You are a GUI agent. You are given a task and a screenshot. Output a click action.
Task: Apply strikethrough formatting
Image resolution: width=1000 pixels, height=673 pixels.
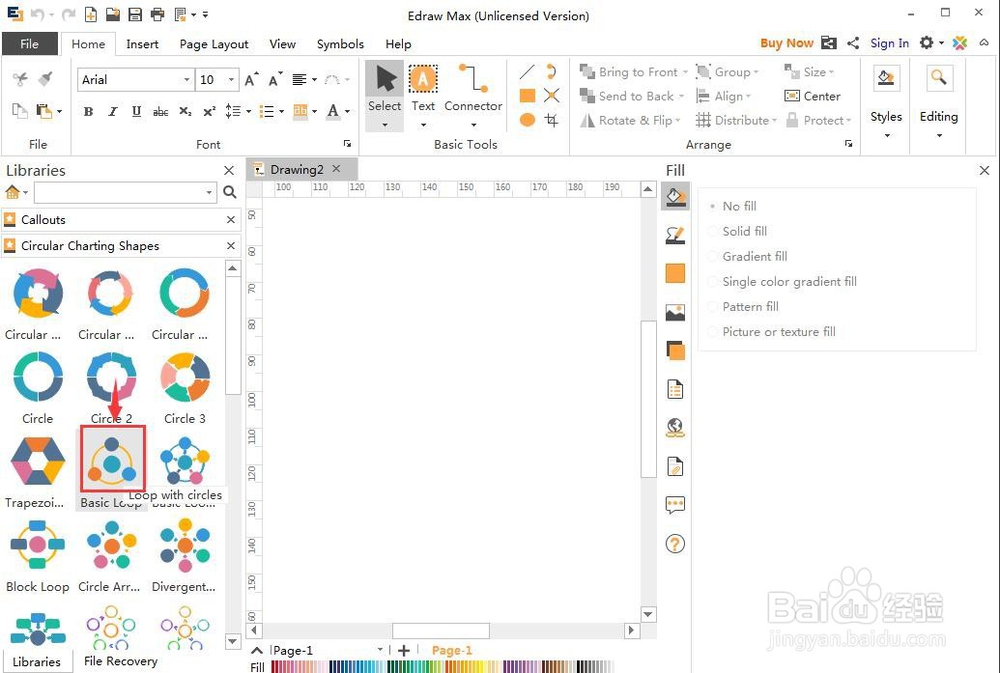click(x=160, y=112)
